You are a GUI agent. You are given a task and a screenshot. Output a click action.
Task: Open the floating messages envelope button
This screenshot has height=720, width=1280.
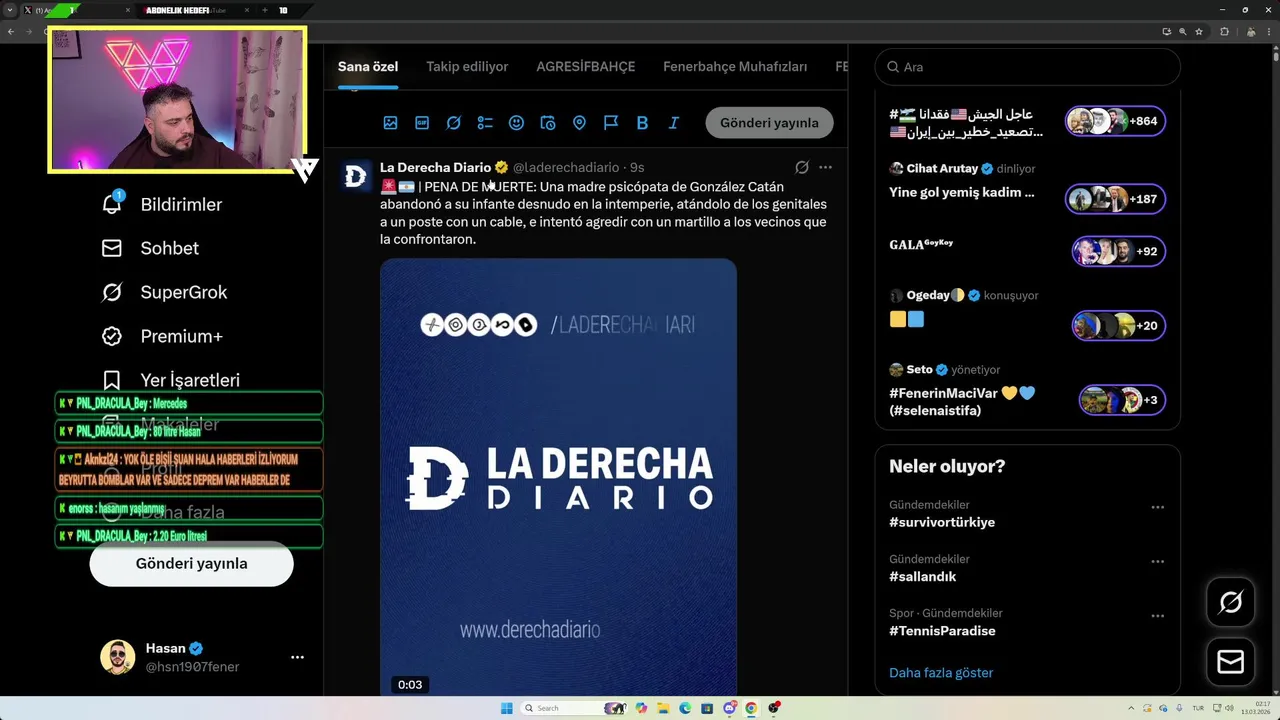(x=1231, y=661)
